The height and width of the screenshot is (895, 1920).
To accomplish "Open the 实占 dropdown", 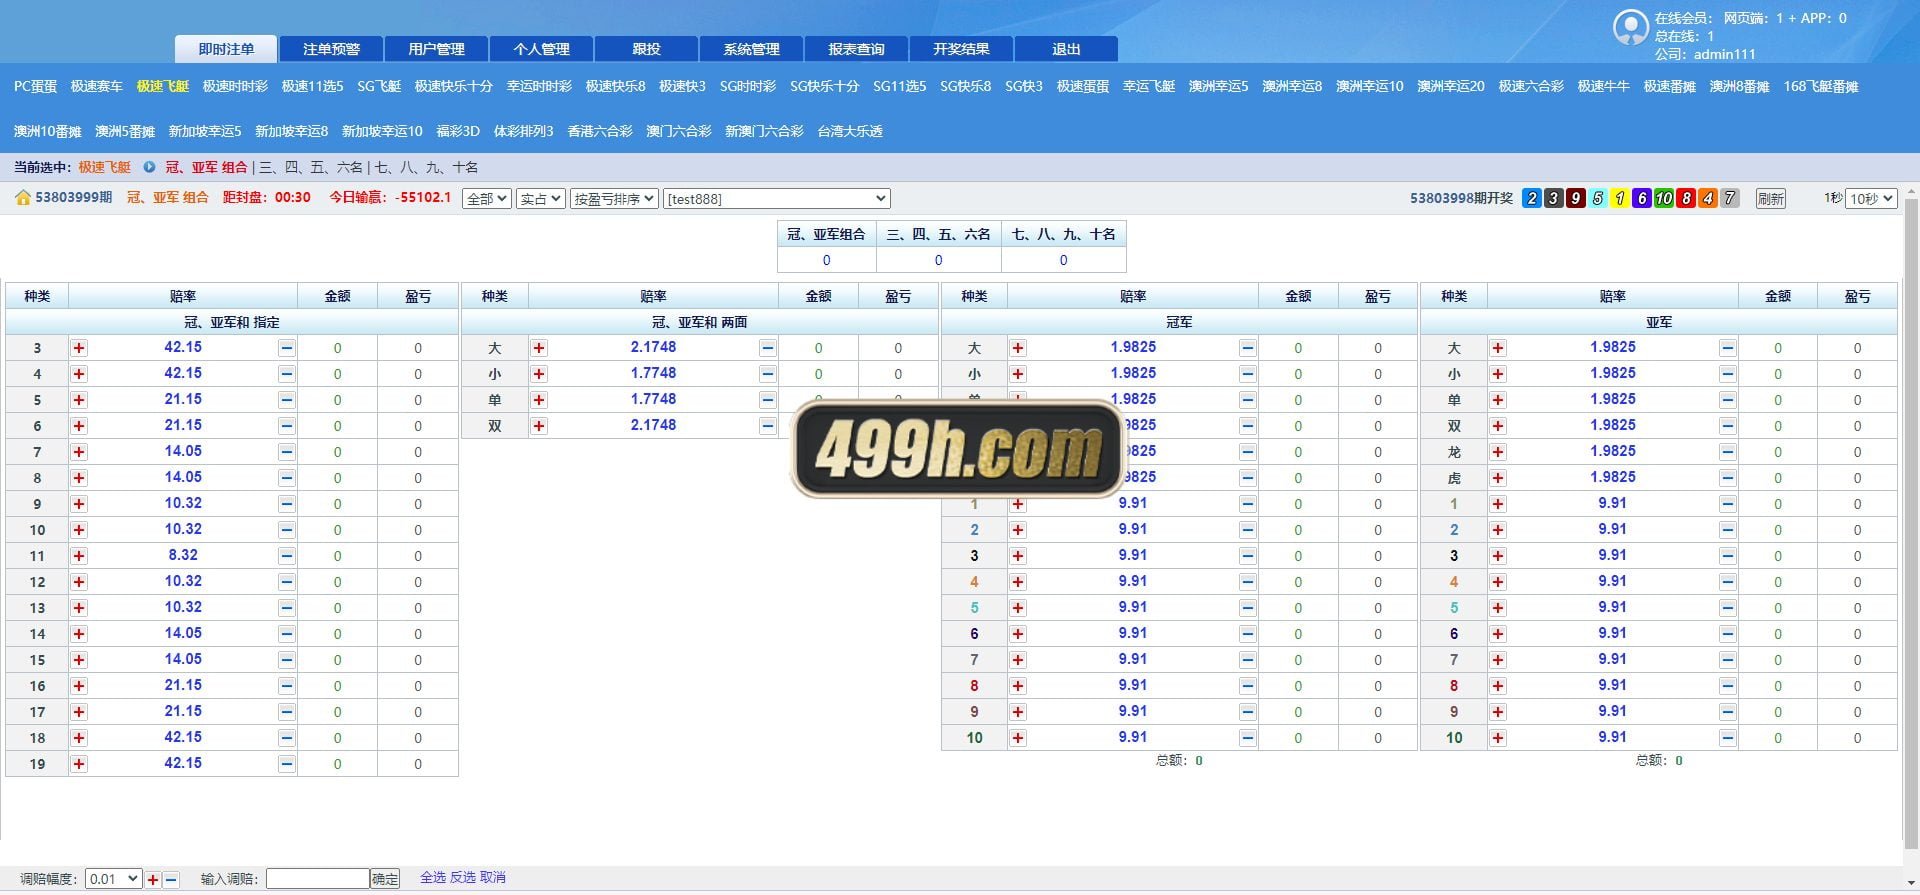I will [541, 199].
